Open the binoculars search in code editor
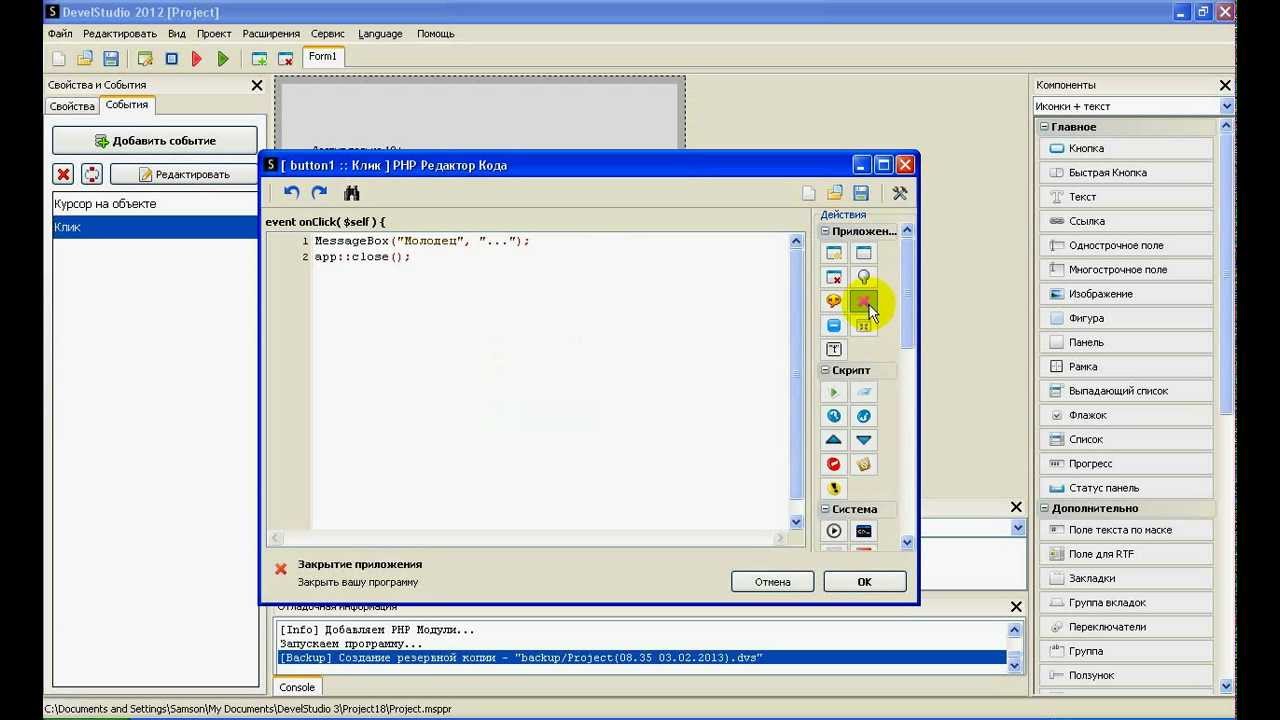This screenshot has width=1280, height=720. tap(351, 193)
